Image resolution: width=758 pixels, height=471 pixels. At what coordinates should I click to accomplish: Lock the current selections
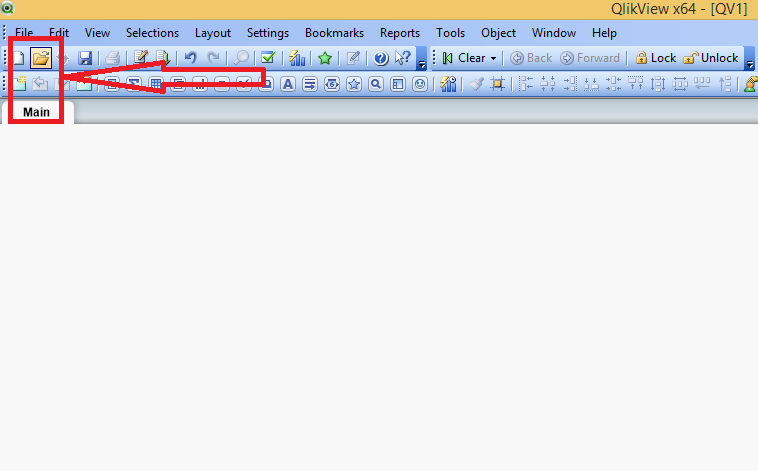[x=656, y=58]
